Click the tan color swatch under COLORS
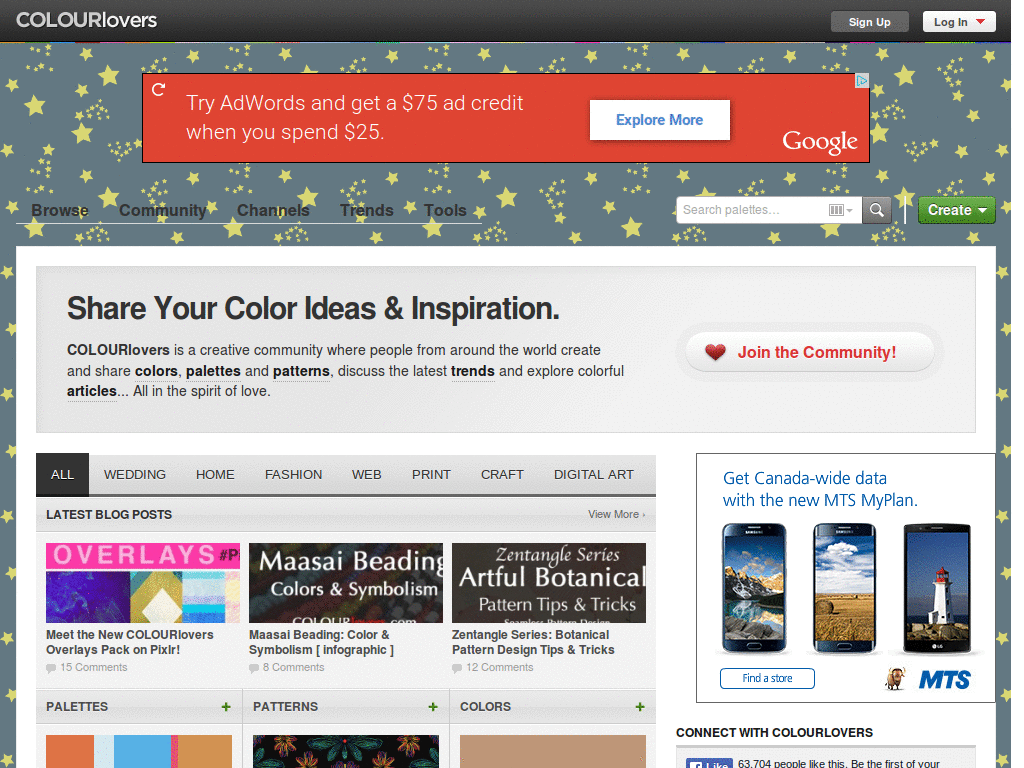The height and width of the screenshot is (768, 1024). tap(552, 751)
